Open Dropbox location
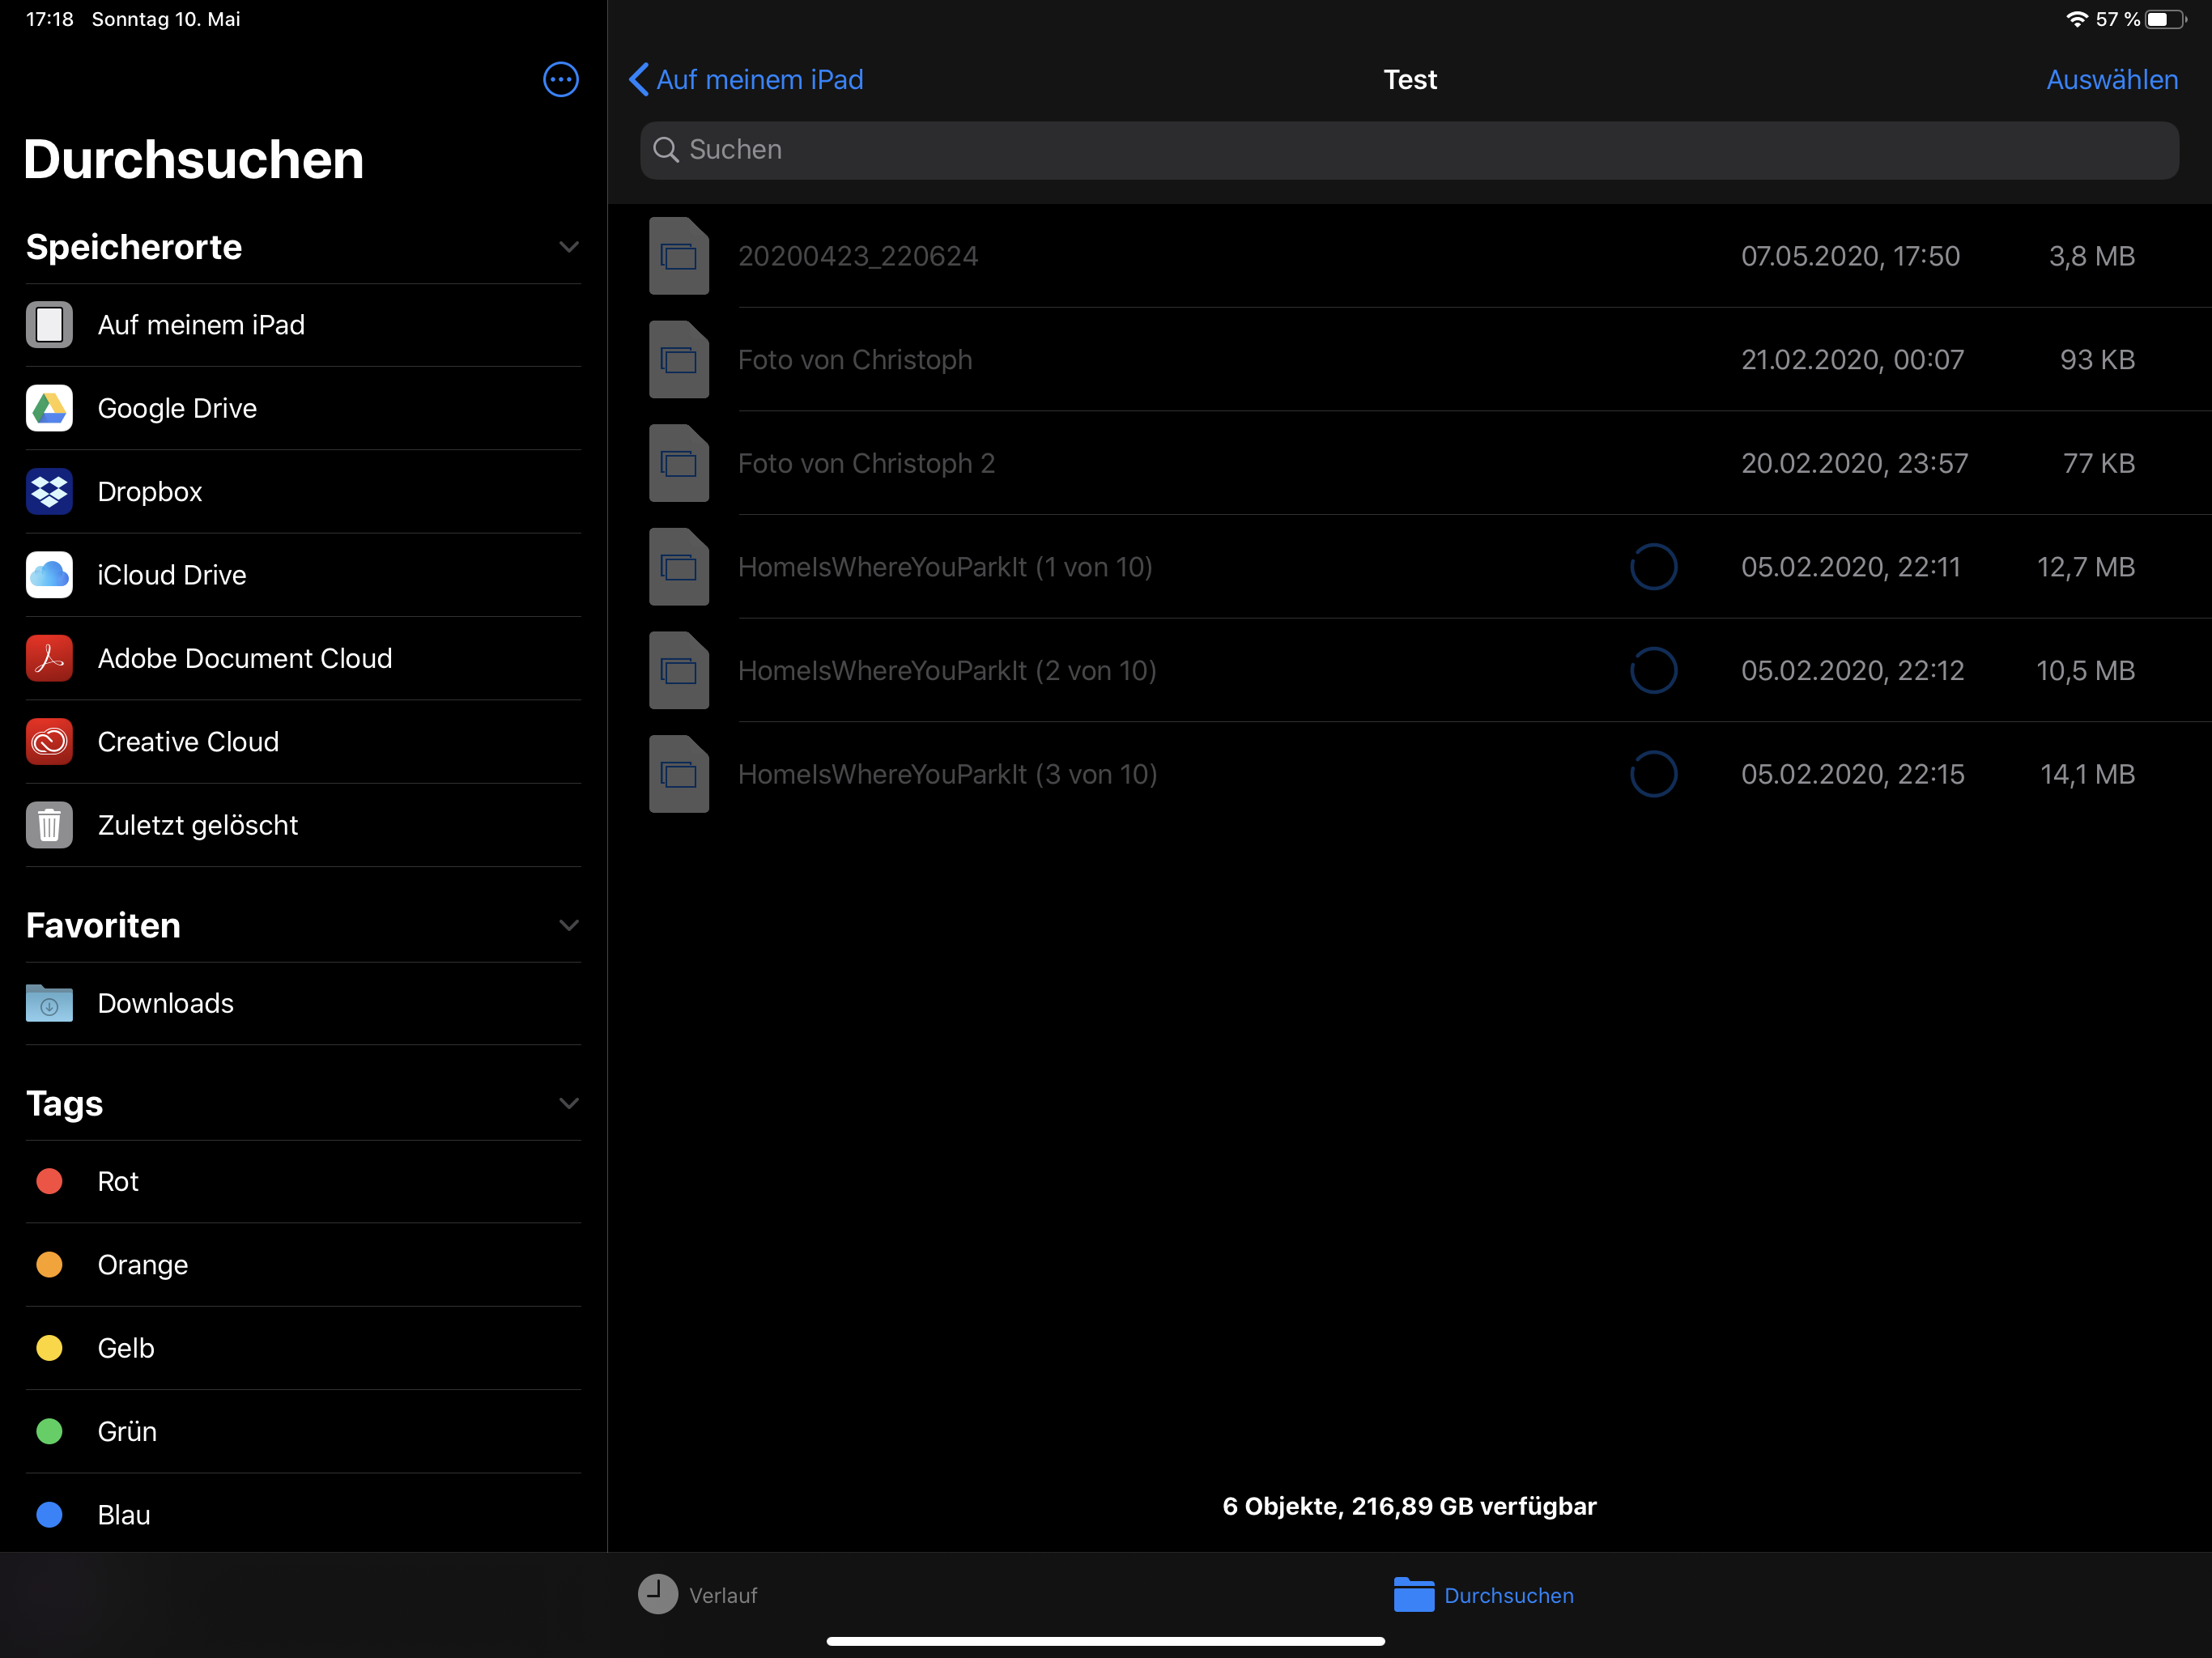Viewport: 2212px width, 1658px height. point(149,491)
